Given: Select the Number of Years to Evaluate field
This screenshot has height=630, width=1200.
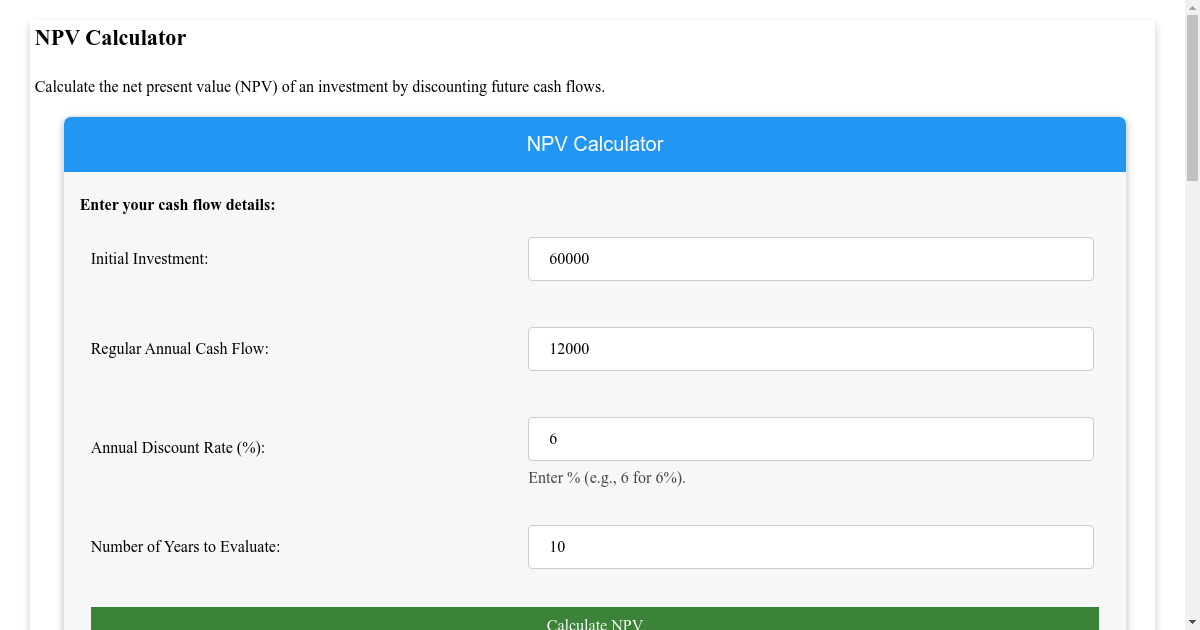Looking at the screenshot, I should pos(810,546).
